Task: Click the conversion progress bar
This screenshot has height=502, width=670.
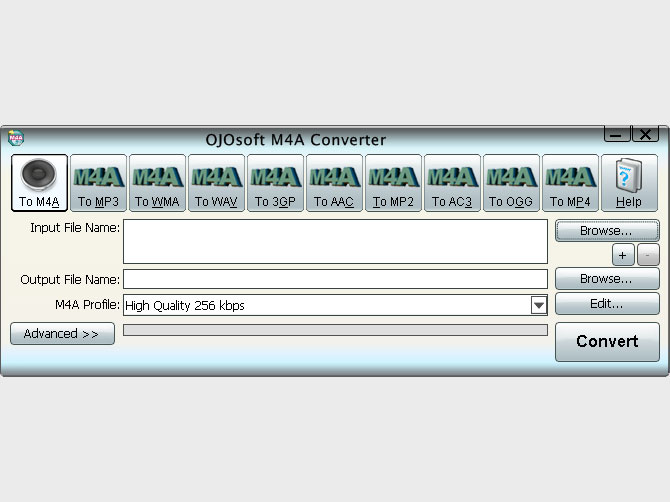Action: (335, 330)
